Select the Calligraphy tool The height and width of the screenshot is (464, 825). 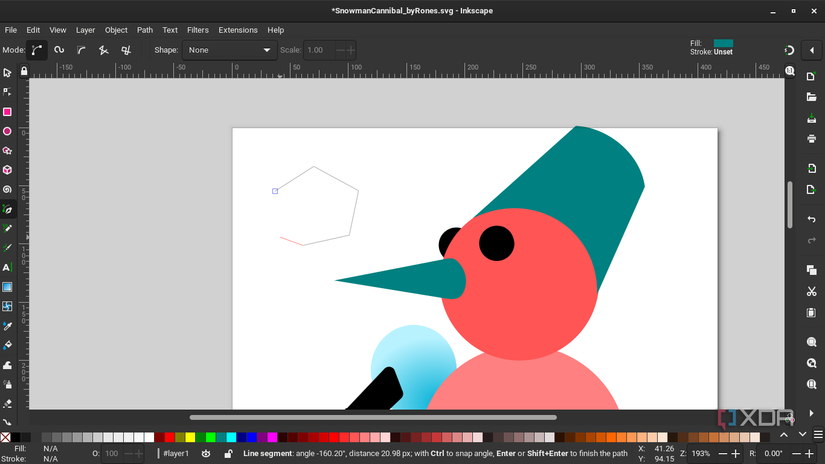tap(7, 248)
